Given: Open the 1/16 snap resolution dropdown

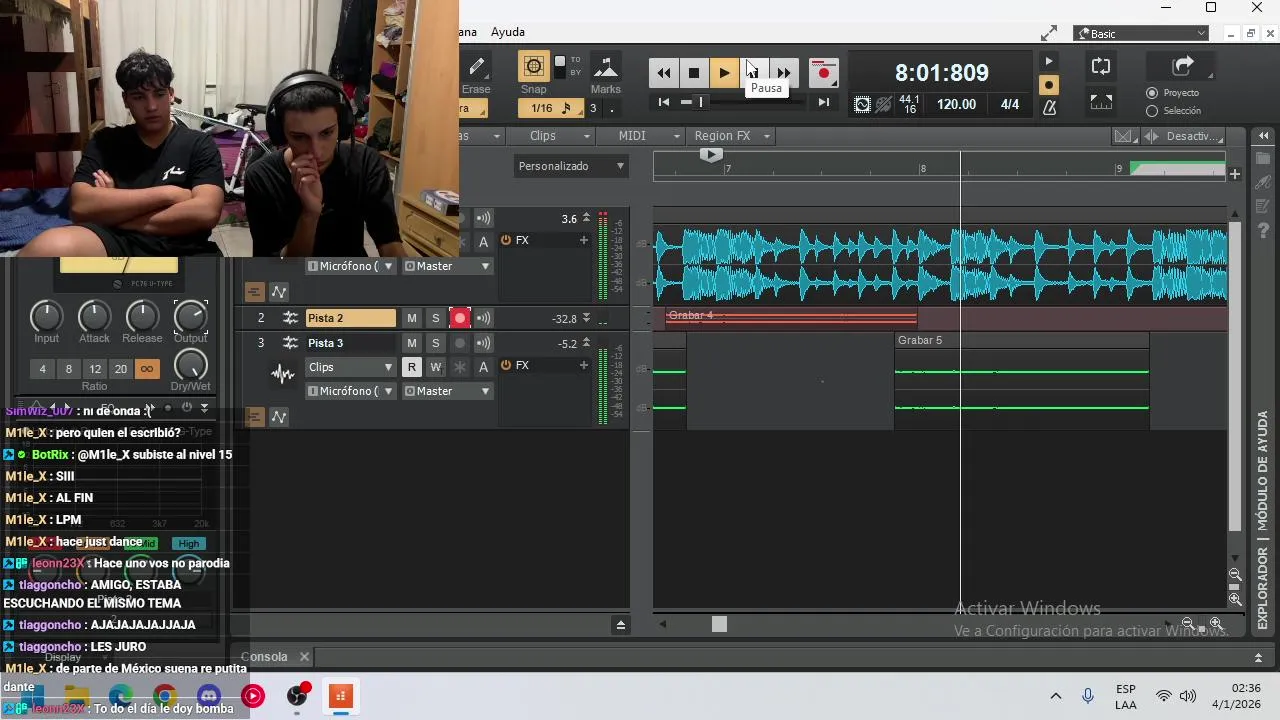Looking at the screenshot, I should [x=552, y=108].
